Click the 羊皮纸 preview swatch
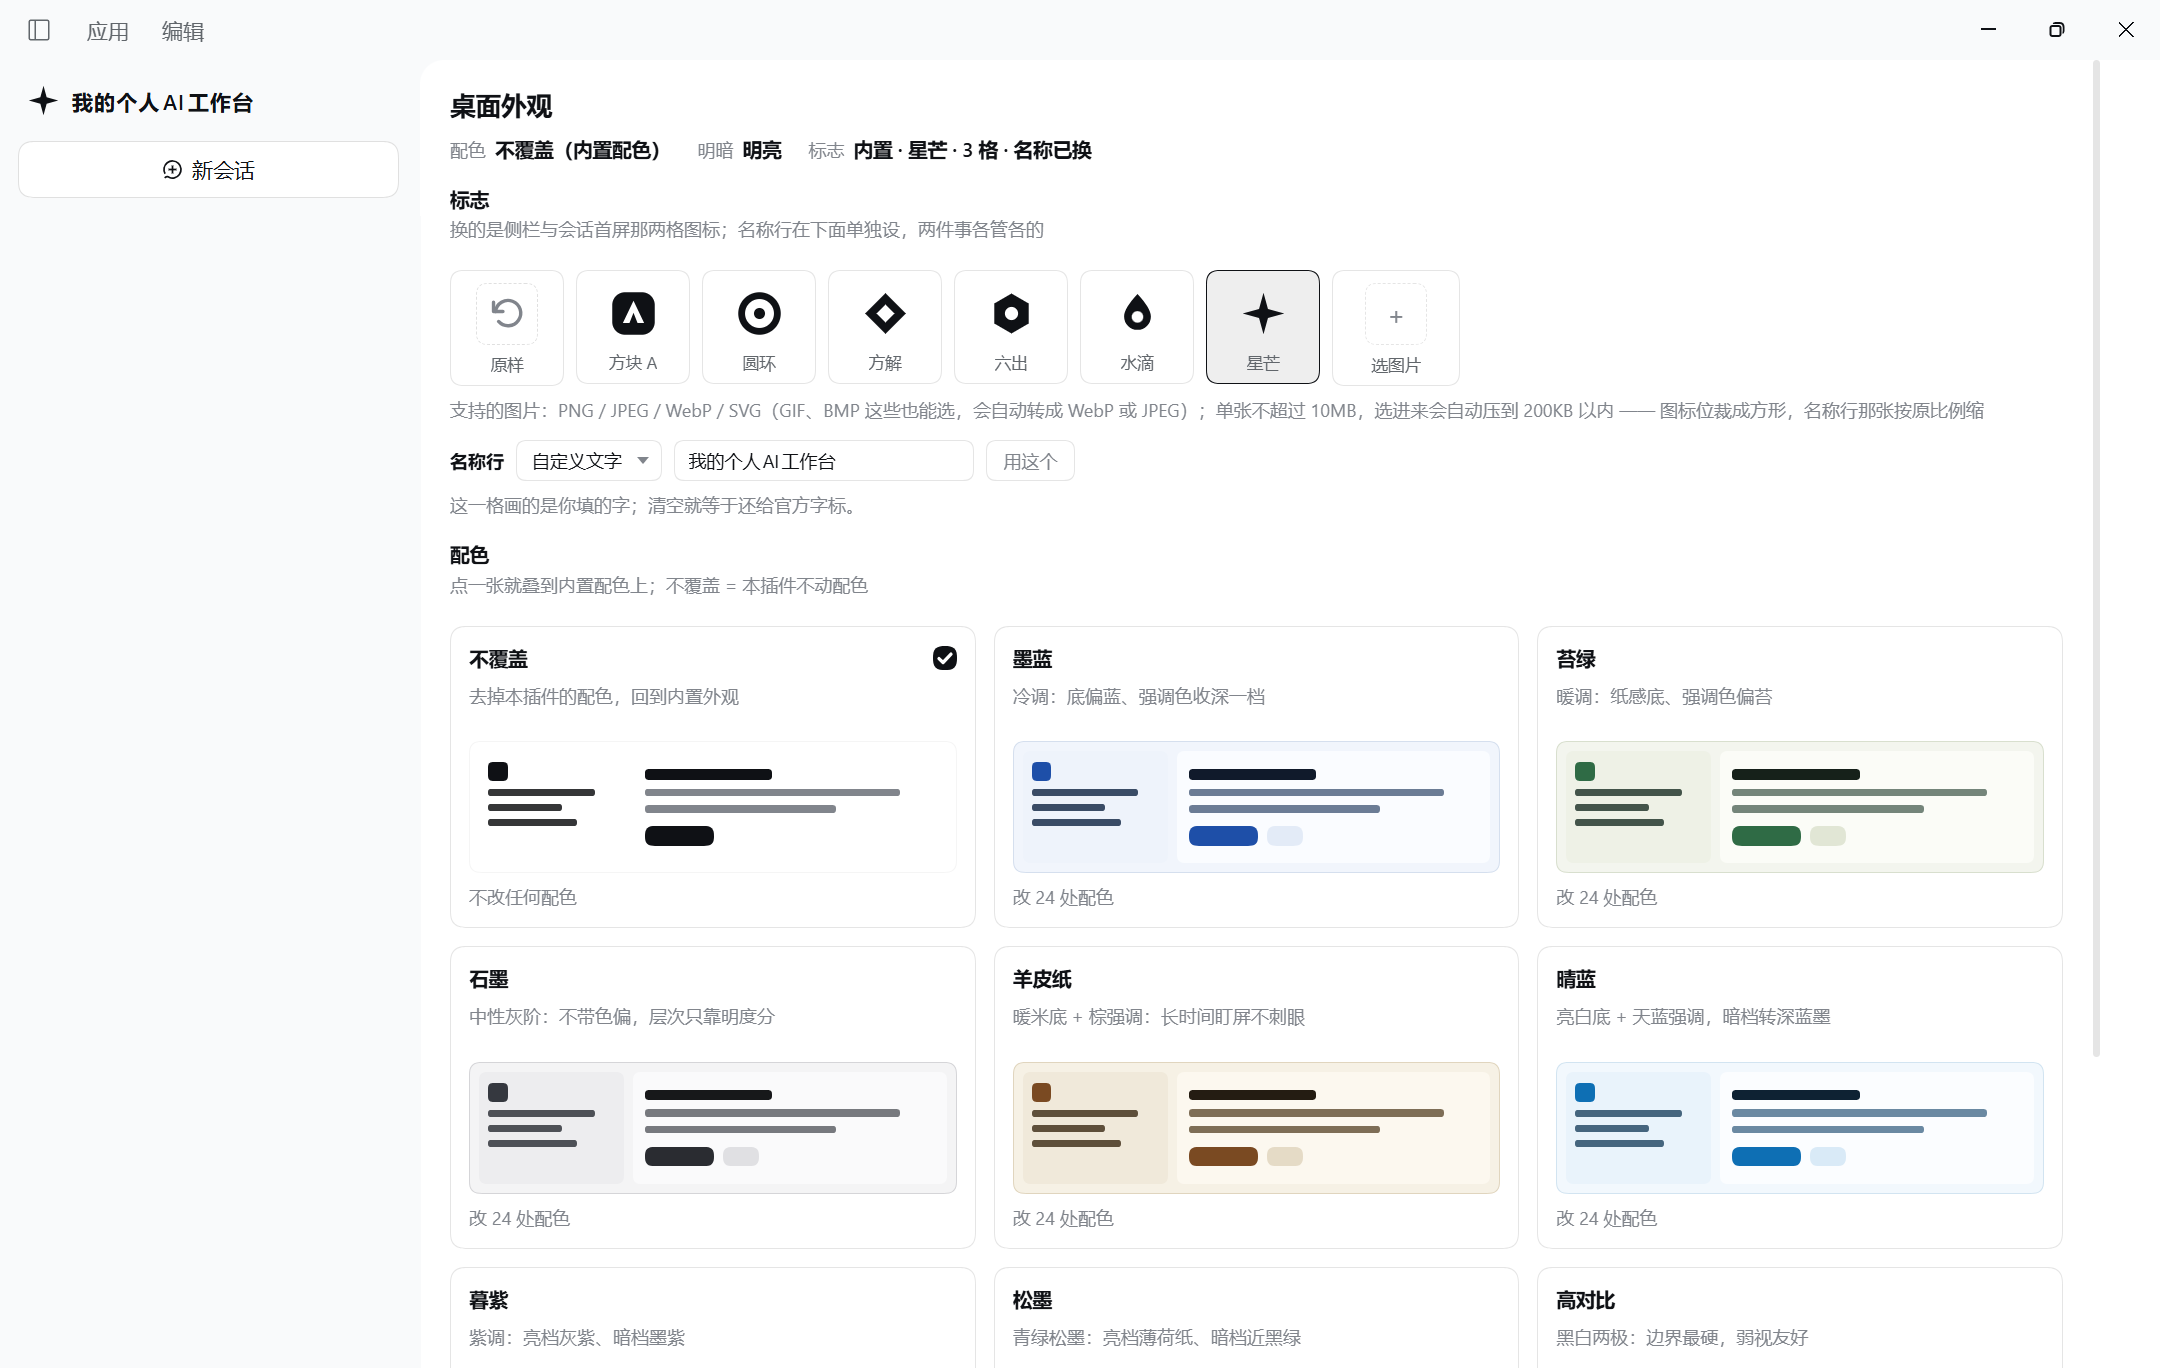The height and width of the screenshot is (1368, 2160). click(x=1256, y=1128)
